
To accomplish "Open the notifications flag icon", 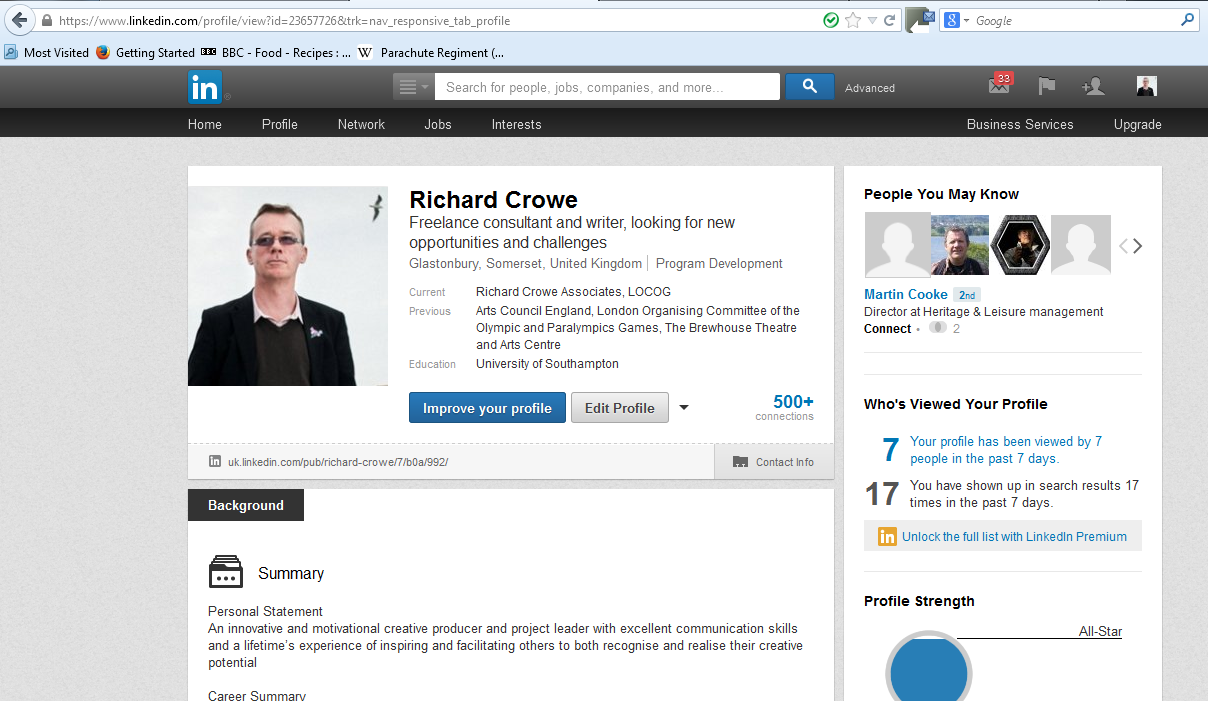I will (x=1047, y=87).
